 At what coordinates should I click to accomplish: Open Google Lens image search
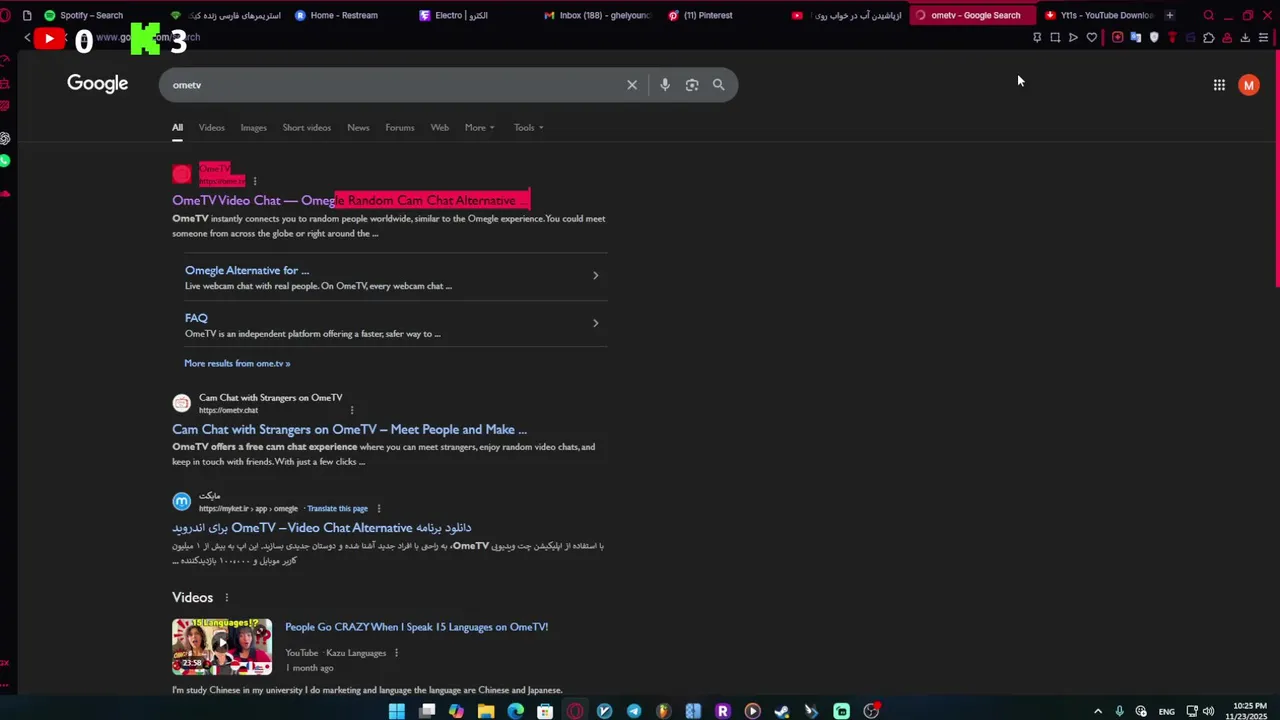[x=692, y=85]
